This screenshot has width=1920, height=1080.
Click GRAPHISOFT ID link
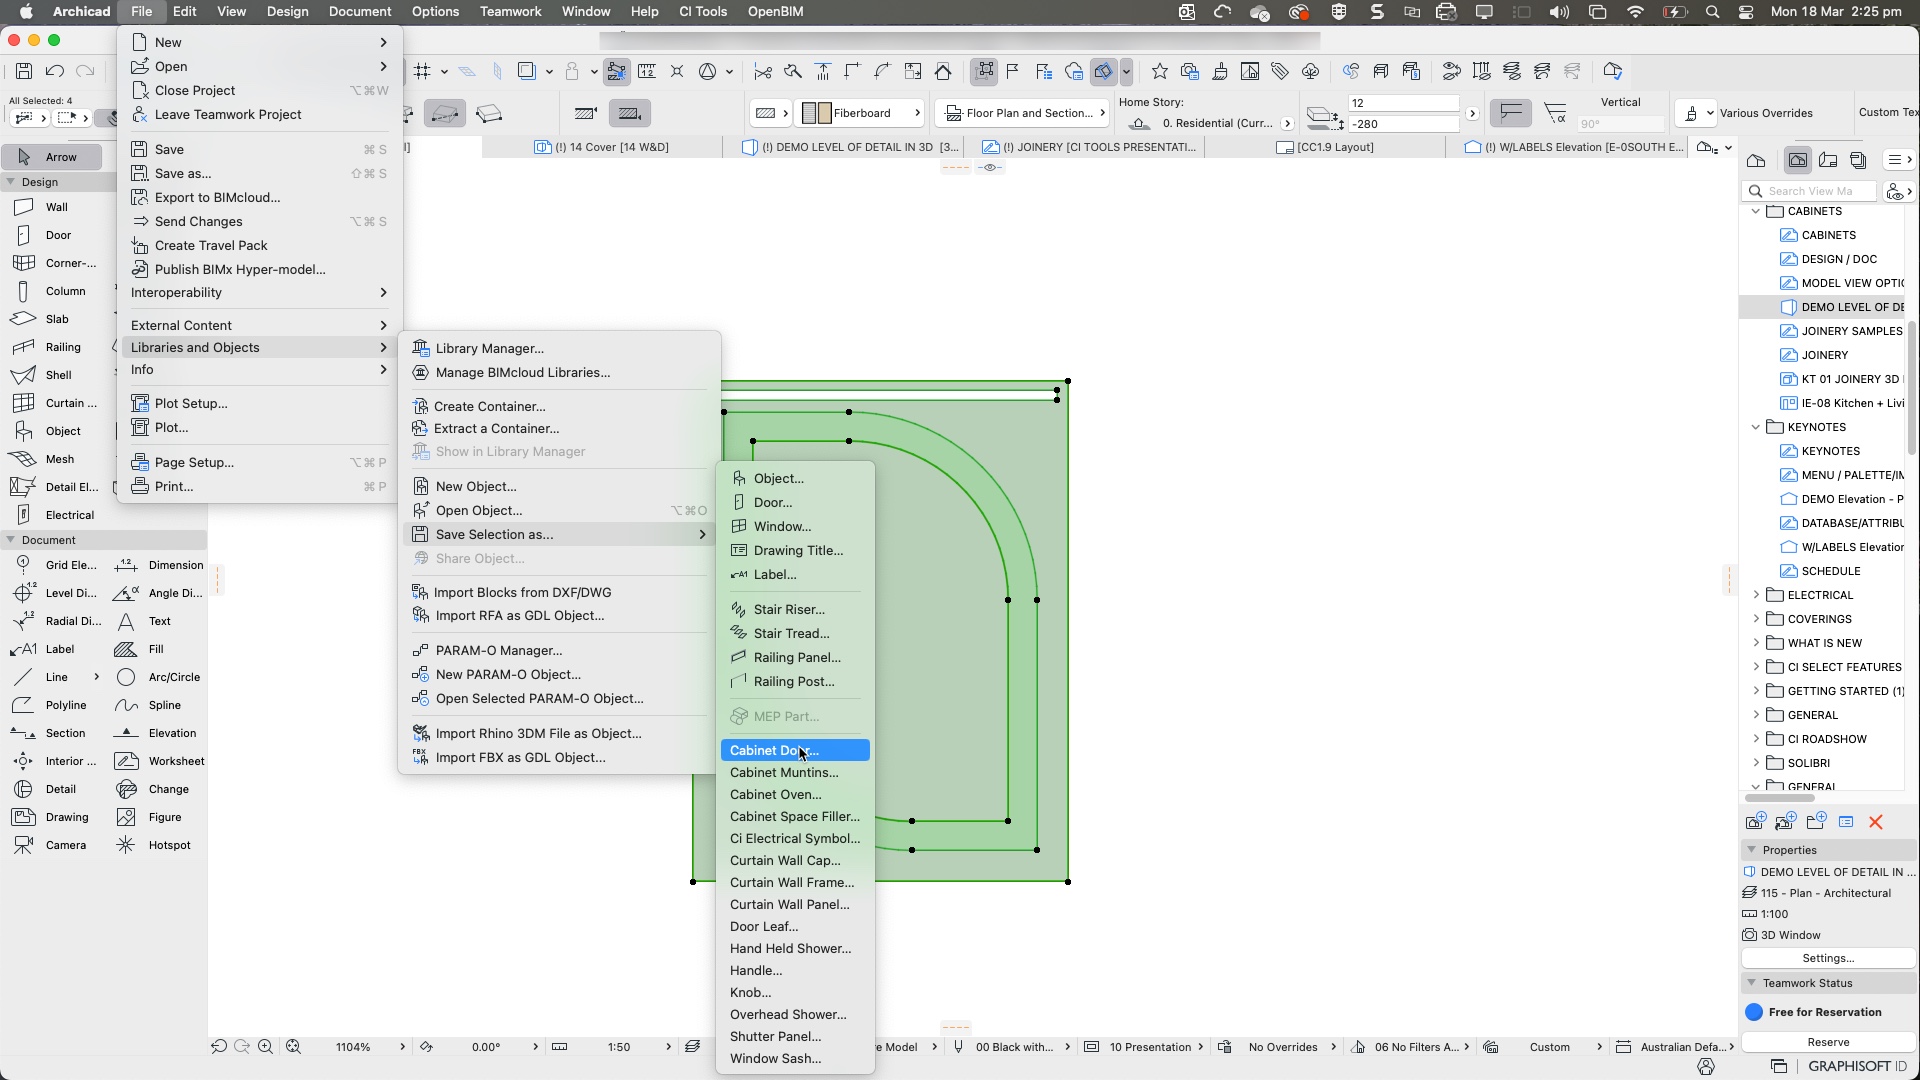1857,1067
